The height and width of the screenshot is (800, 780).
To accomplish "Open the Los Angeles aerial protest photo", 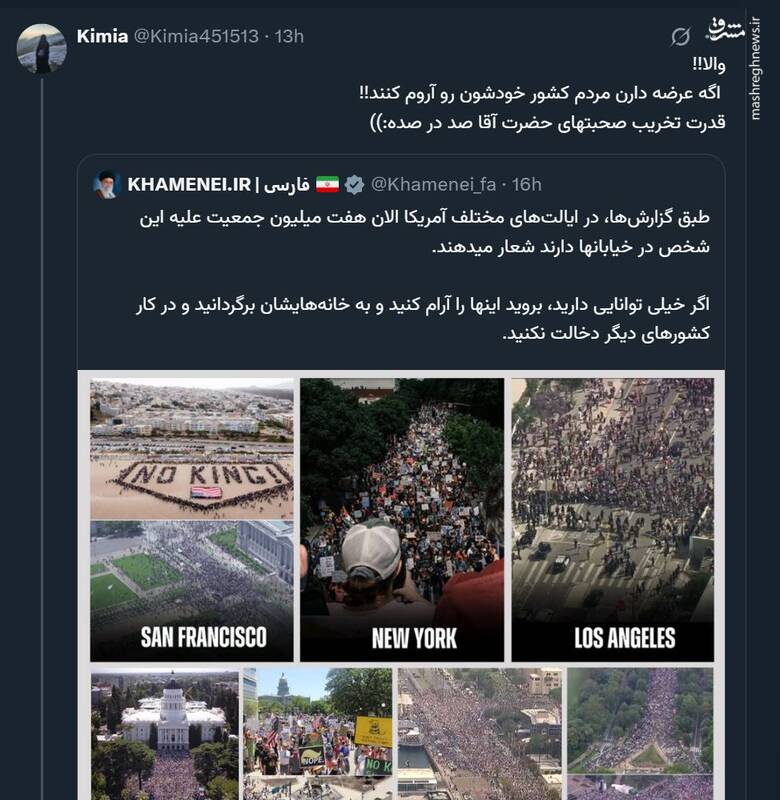I will click(x=613, y=519).
